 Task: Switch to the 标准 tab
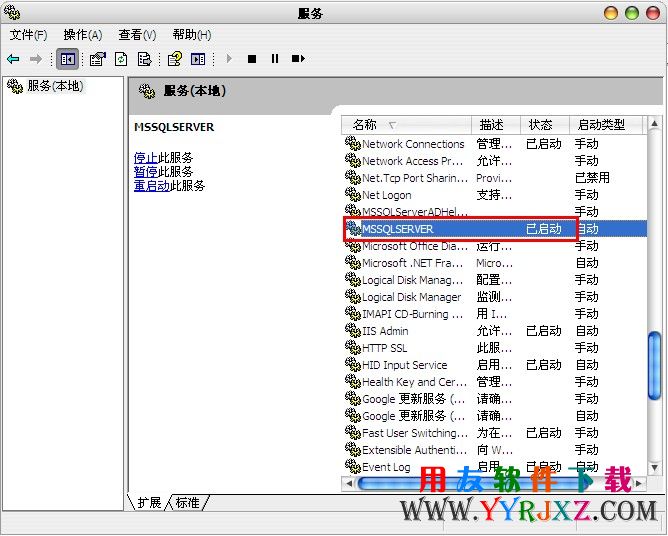click(x=187, y=503)
